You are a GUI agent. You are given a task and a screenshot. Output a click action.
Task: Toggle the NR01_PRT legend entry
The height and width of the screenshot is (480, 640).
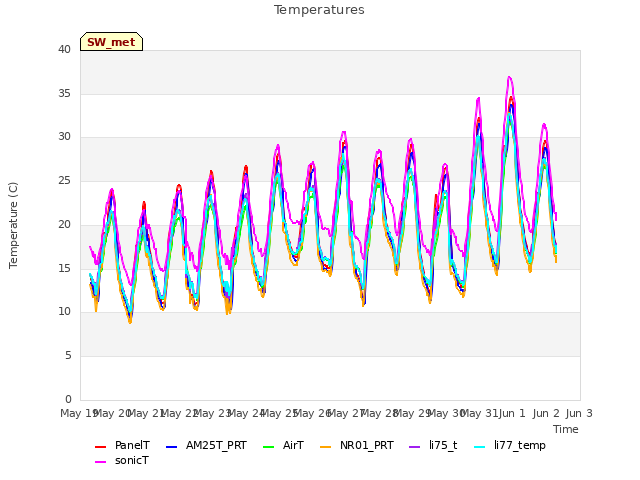(357, 445)
